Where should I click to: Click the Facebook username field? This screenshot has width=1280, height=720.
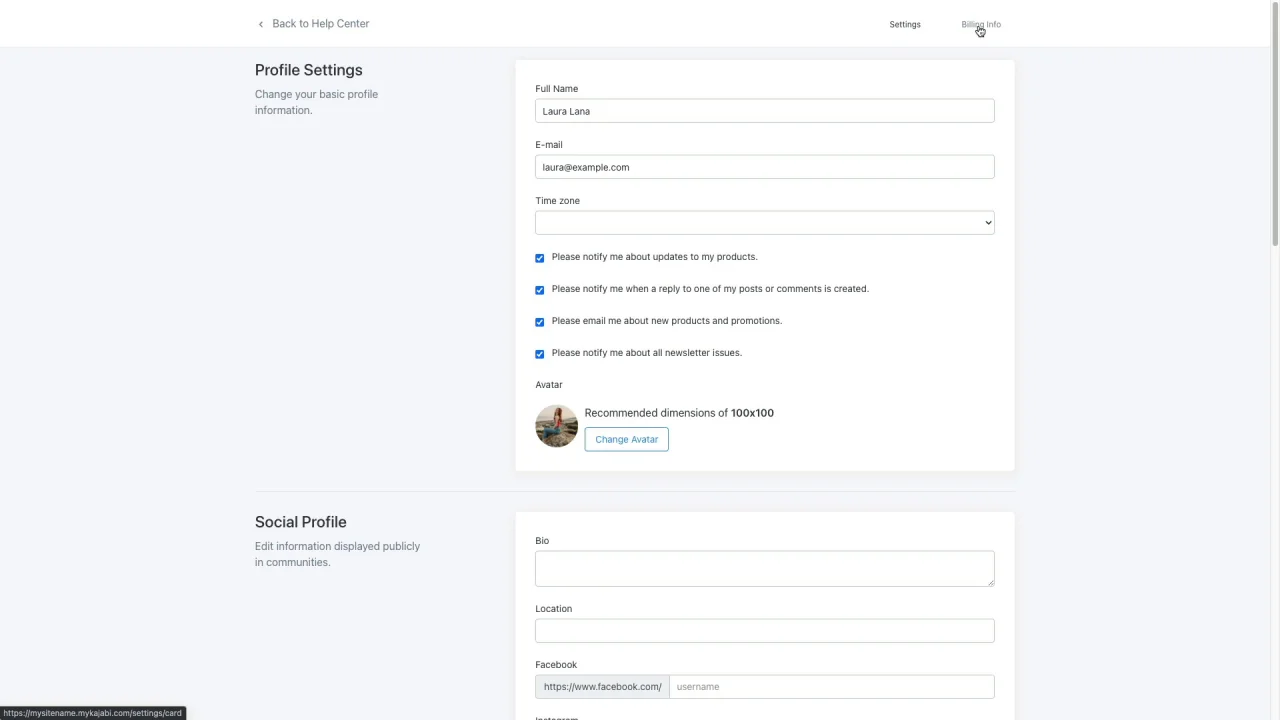click(831, 687)
